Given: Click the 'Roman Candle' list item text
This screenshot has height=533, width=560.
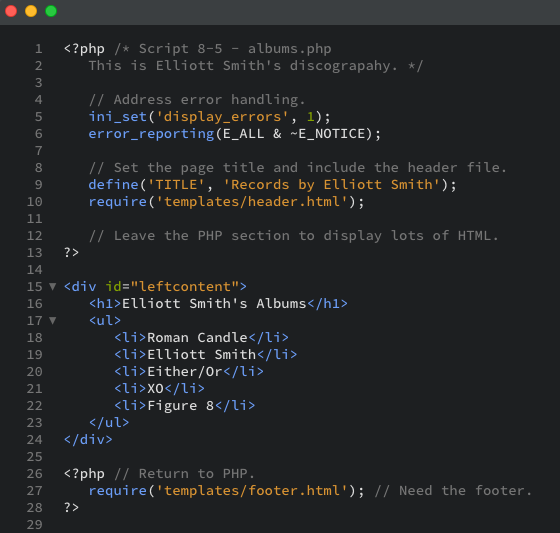Looking at the screenshot, I should click(198, 338).
